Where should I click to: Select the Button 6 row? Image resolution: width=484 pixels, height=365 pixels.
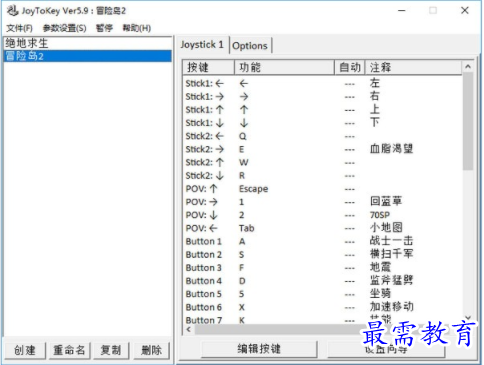click(322, 307)
